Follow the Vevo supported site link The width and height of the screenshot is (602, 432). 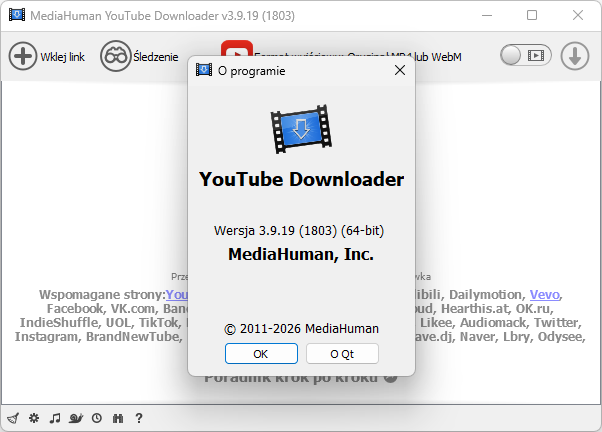pyautogui.click(x=544, y=295)
